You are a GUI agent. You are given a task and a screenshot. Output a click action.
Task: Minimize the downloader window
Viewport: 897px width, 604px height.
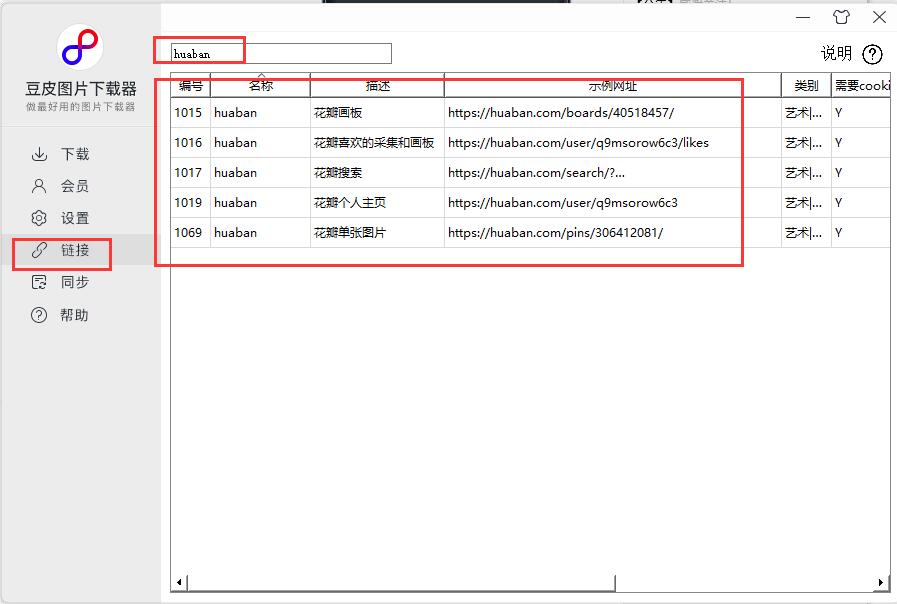click(803, 17)
